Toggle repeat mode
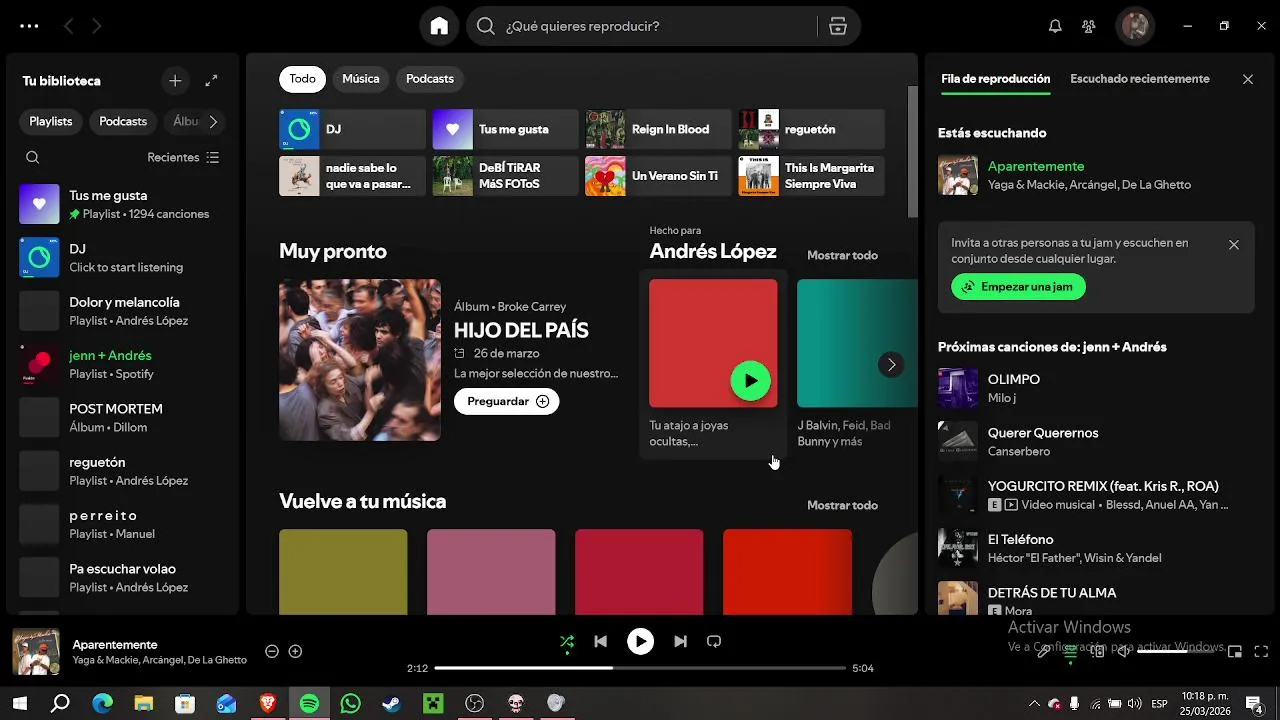The width and height of the screenshot is (1280, 720). click(714, 642)
